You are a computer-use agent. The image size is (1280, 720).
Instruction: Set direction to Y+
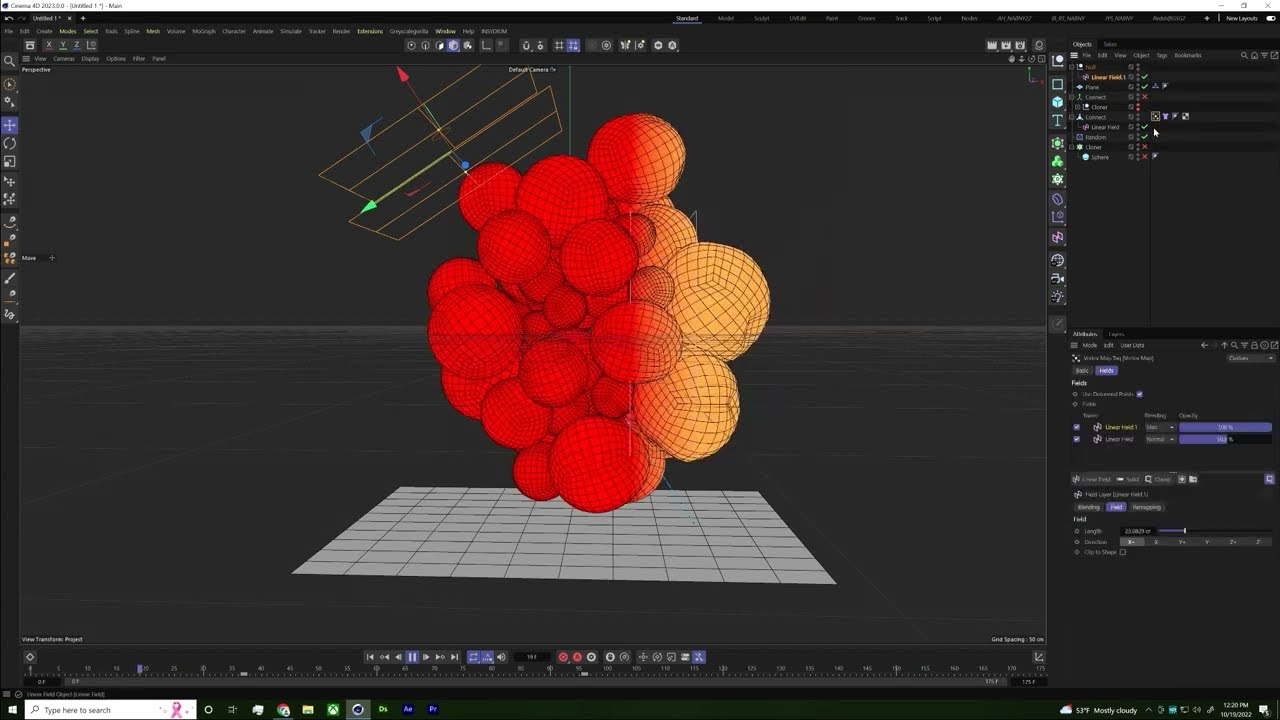(1182, 542)
